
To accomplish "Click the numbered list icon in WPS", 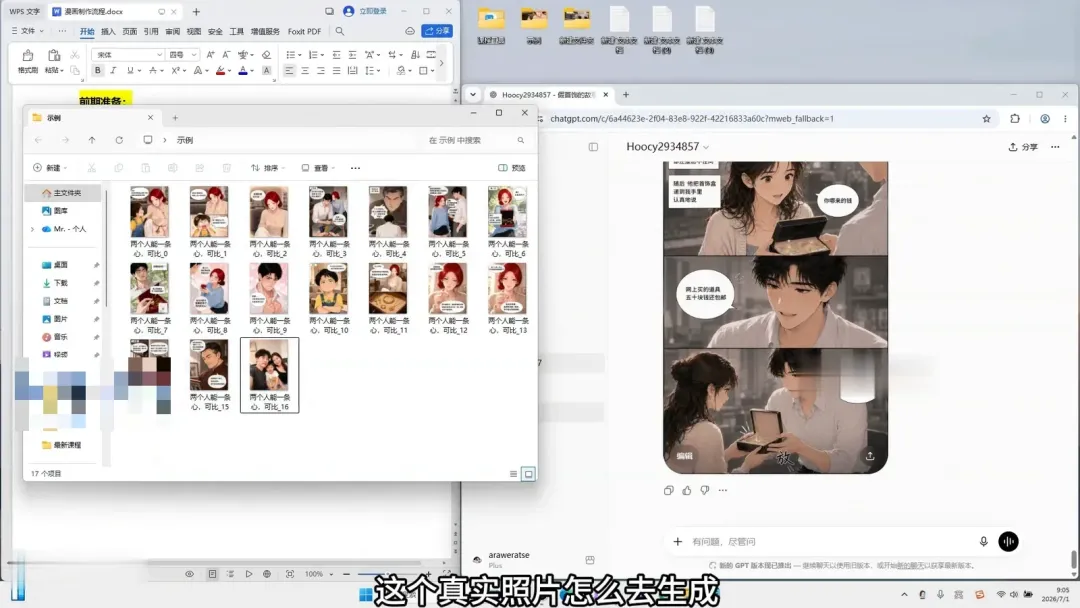I will 313,54.
